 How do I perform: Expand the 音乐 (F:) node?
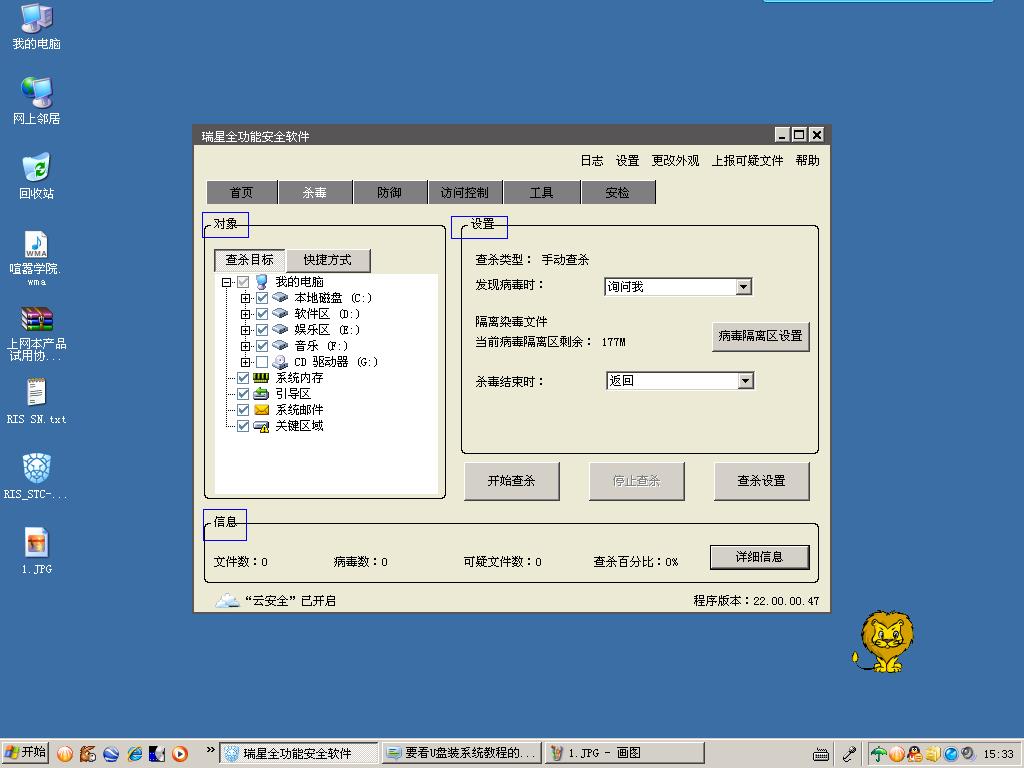coord(245,346)
